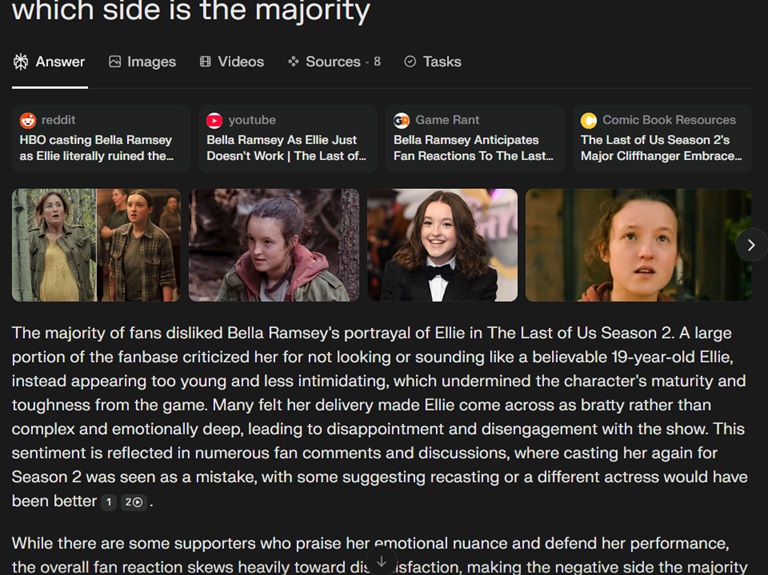The height and width of the screenshot is (575, 768).
Task: Click the Images tab picture icon
Action: click(x=115, y=62)
